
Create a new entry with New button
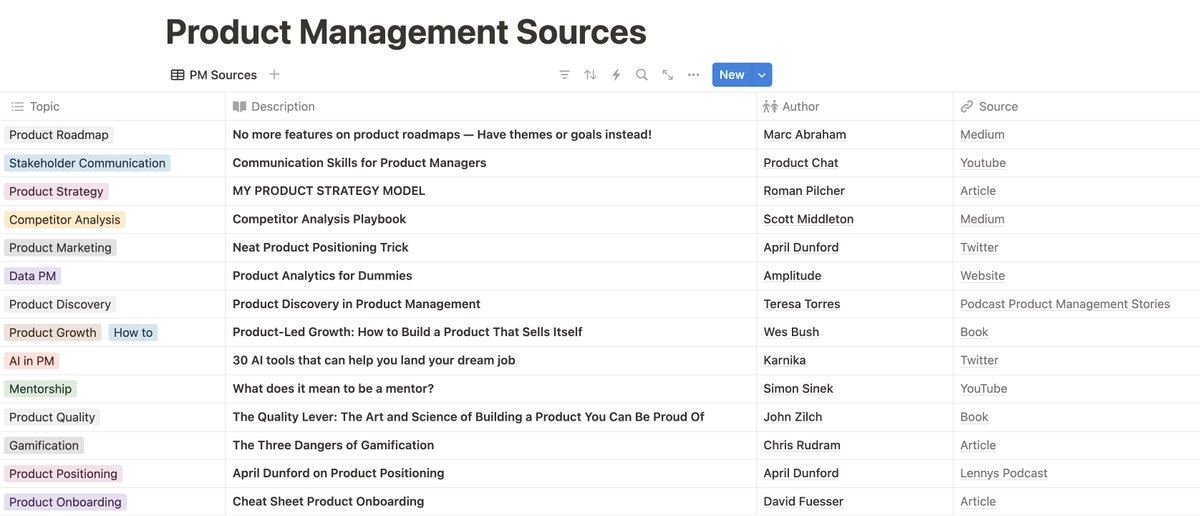[x=732, y=75]
